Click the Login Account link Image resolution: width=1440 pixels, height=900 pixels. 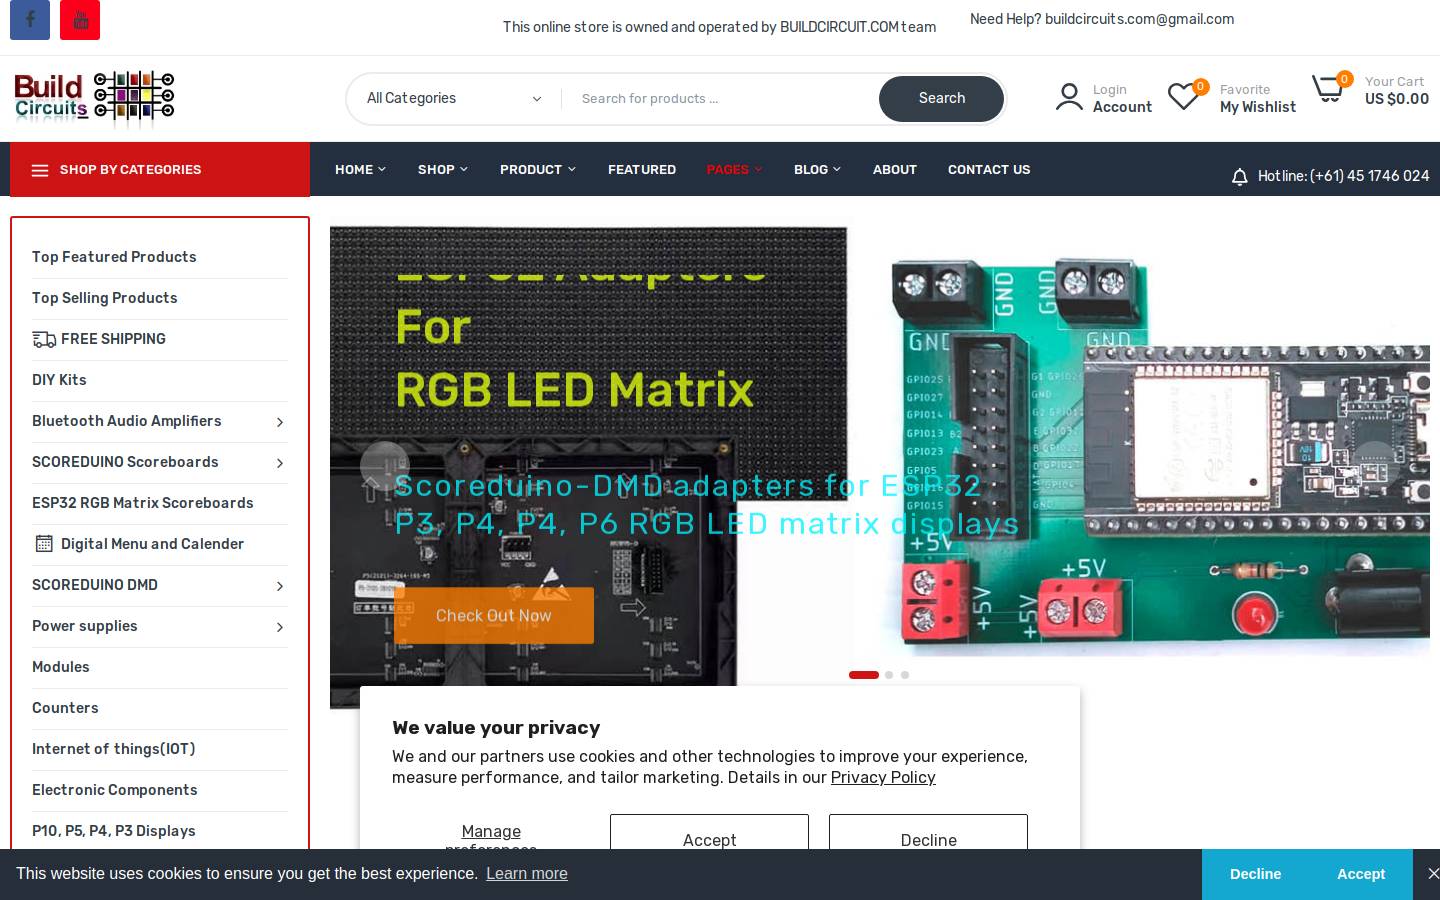(1122, 98)
